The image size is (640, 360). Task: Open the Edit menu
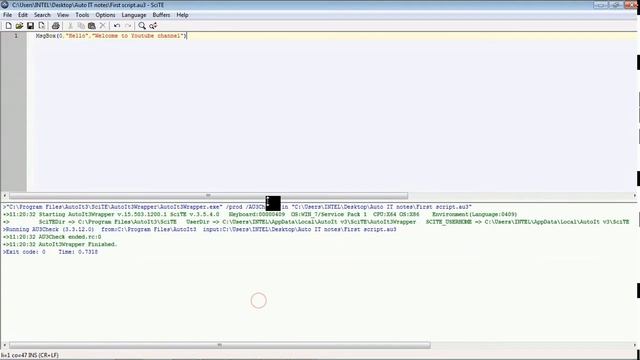(23, 15)
